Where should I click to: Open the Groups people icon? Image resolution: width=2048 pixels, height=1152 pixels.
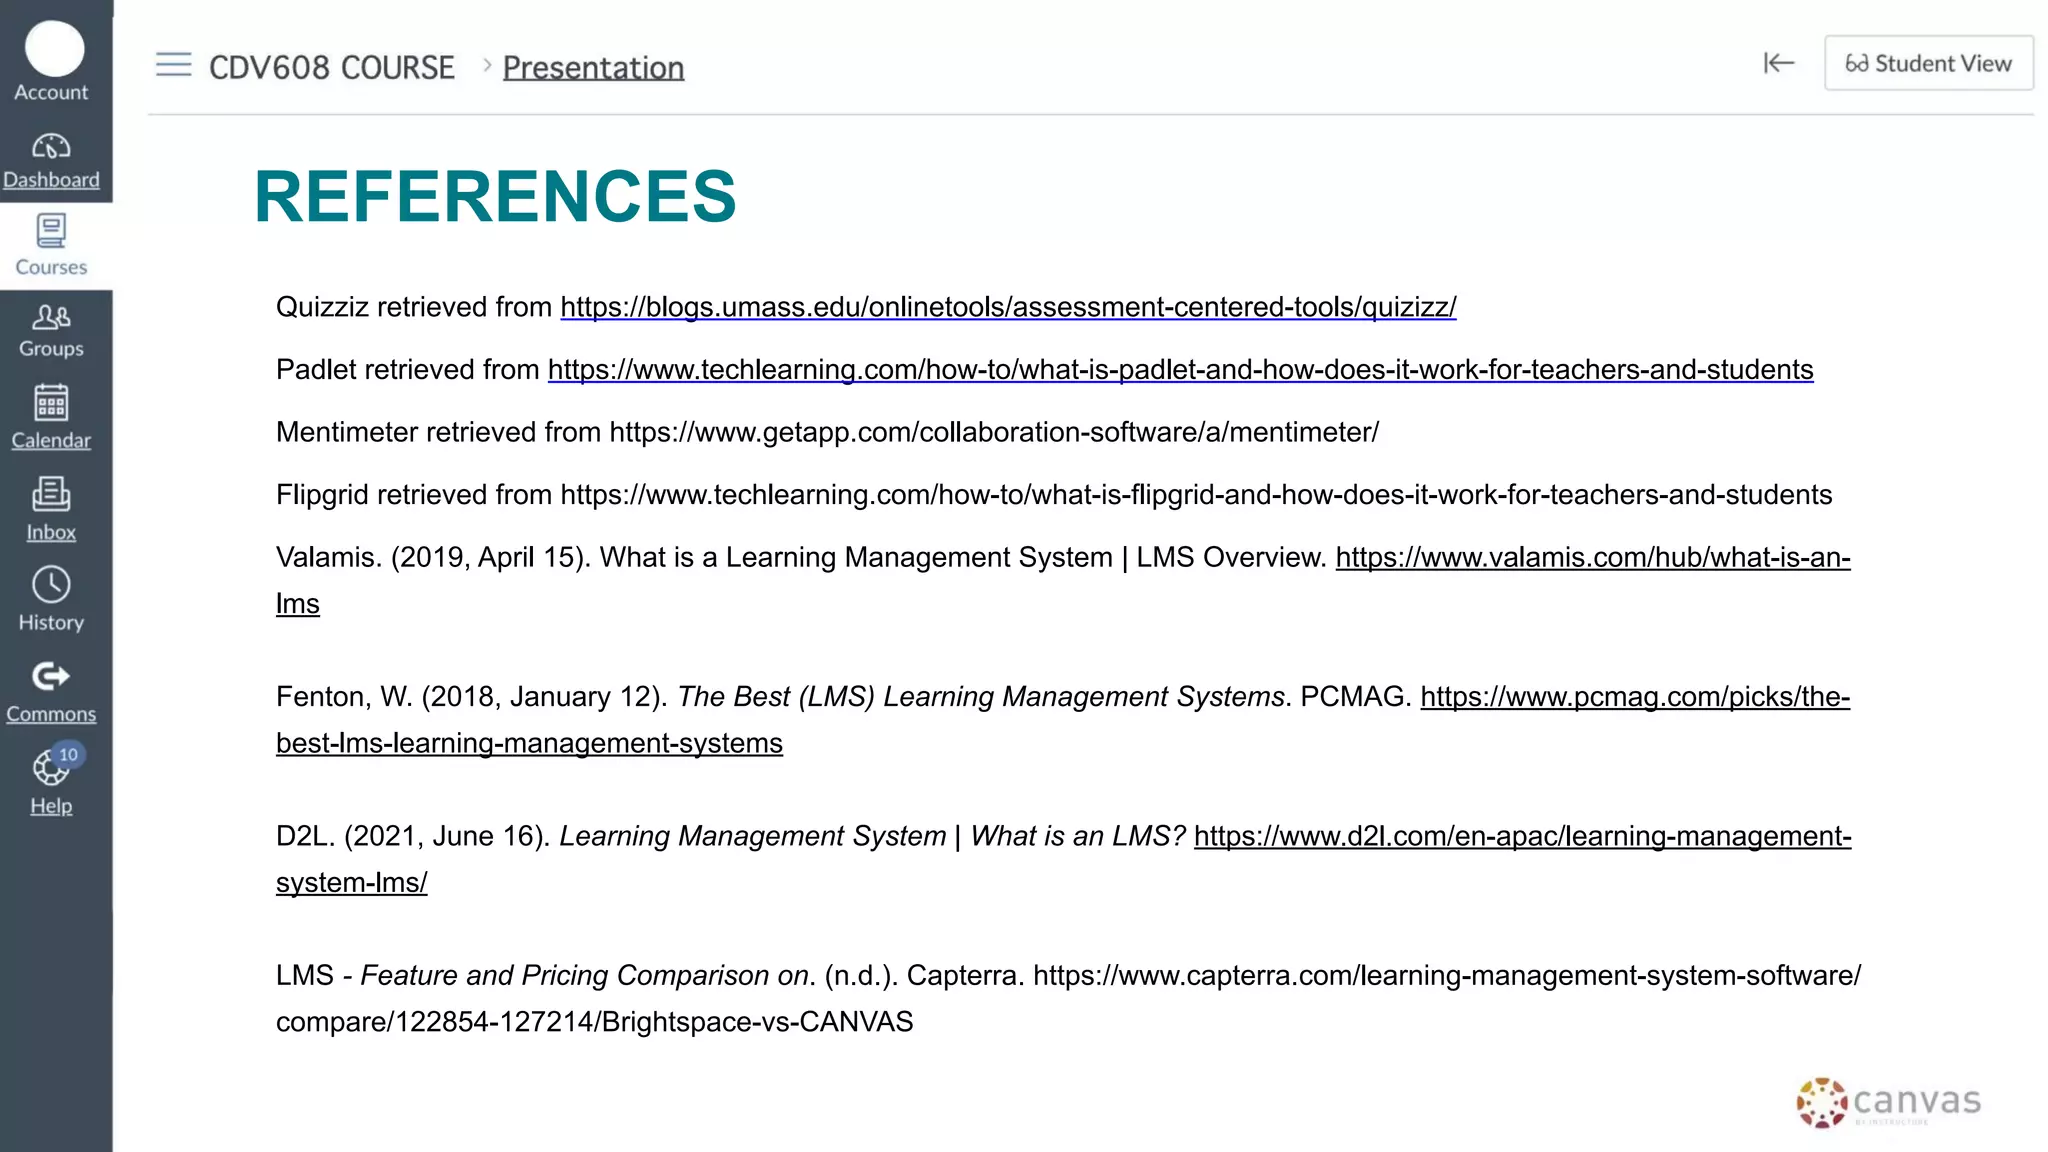[51, 317]
